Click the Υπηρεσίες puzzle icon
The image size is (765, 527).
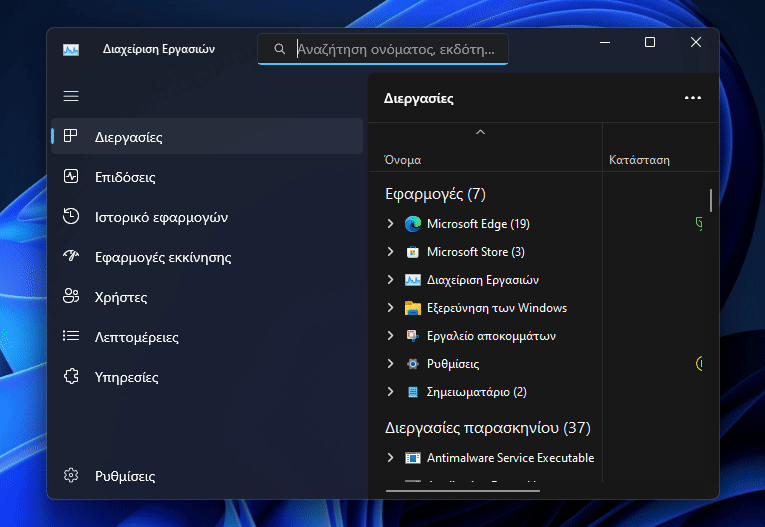[71, 376]
